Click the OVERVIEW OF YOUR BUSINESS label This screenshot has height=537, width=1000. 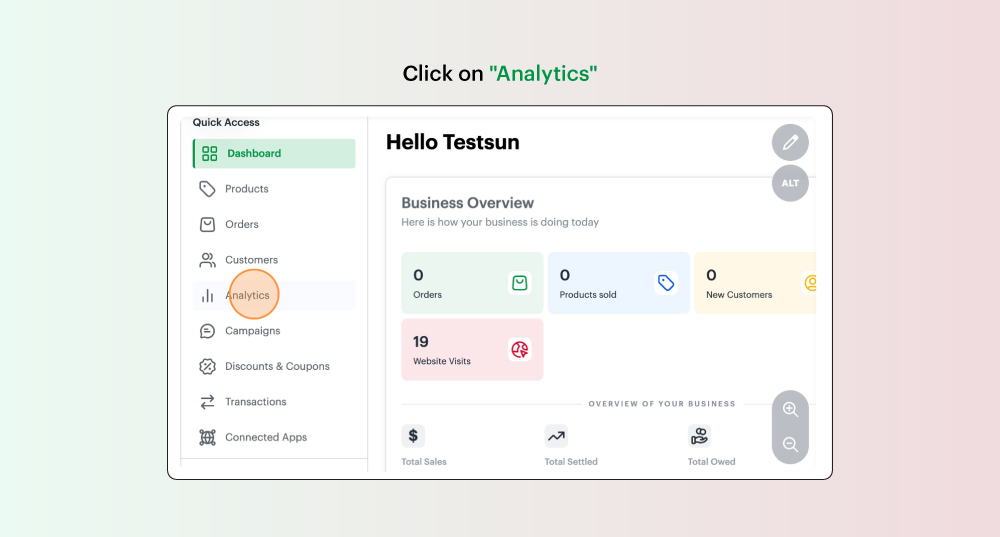(662, 404)
